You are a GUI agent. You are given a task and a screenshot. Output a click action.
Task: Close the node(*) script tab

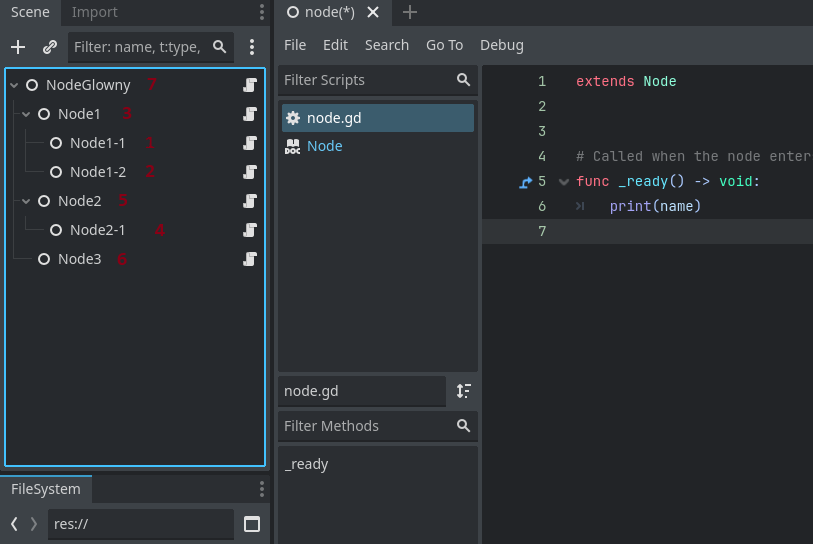pyautogui.click(x=373, y=12)
